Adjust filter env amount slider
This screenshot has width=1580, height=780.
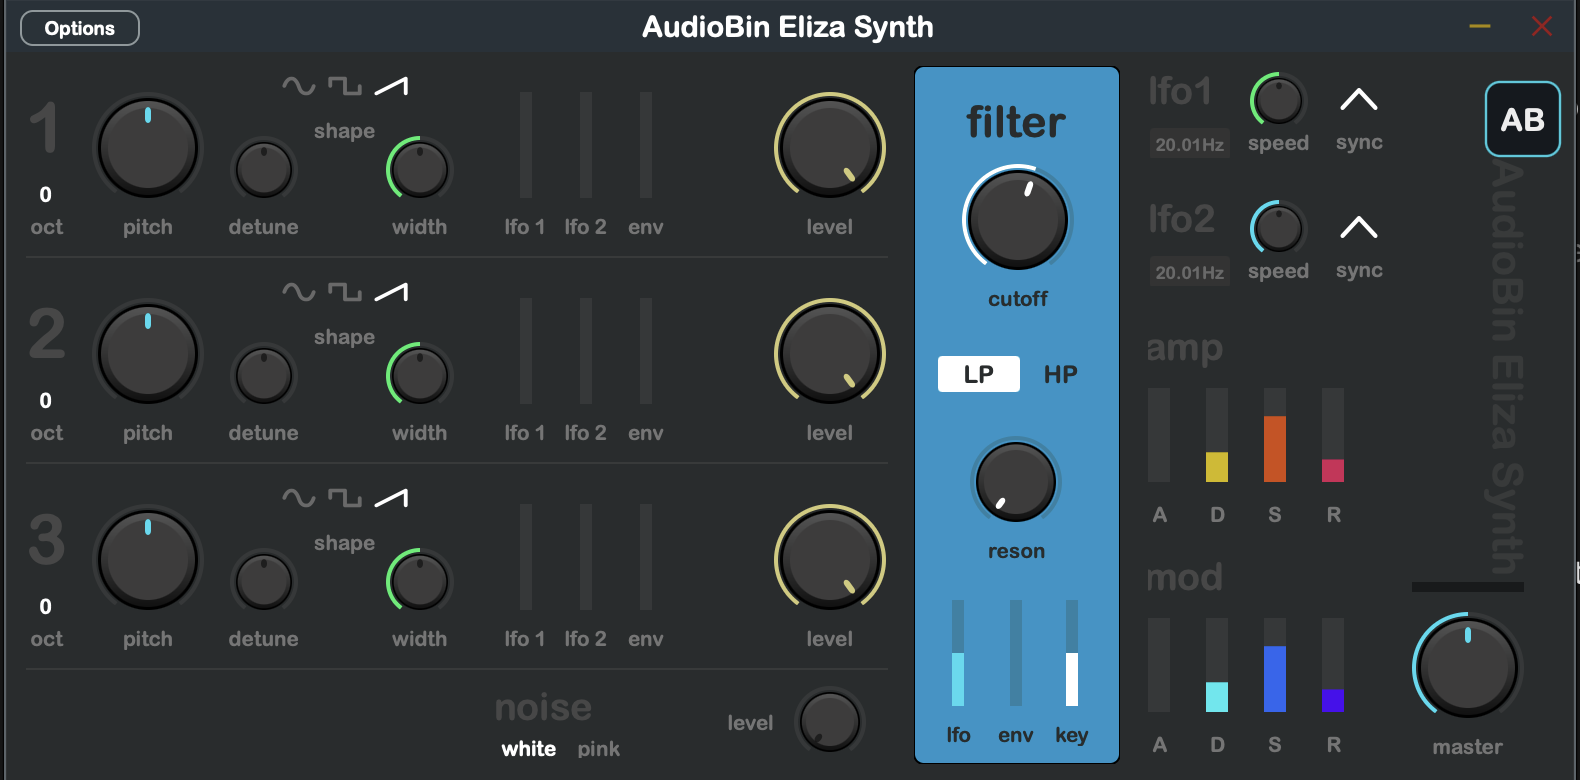click(1016, 653)
